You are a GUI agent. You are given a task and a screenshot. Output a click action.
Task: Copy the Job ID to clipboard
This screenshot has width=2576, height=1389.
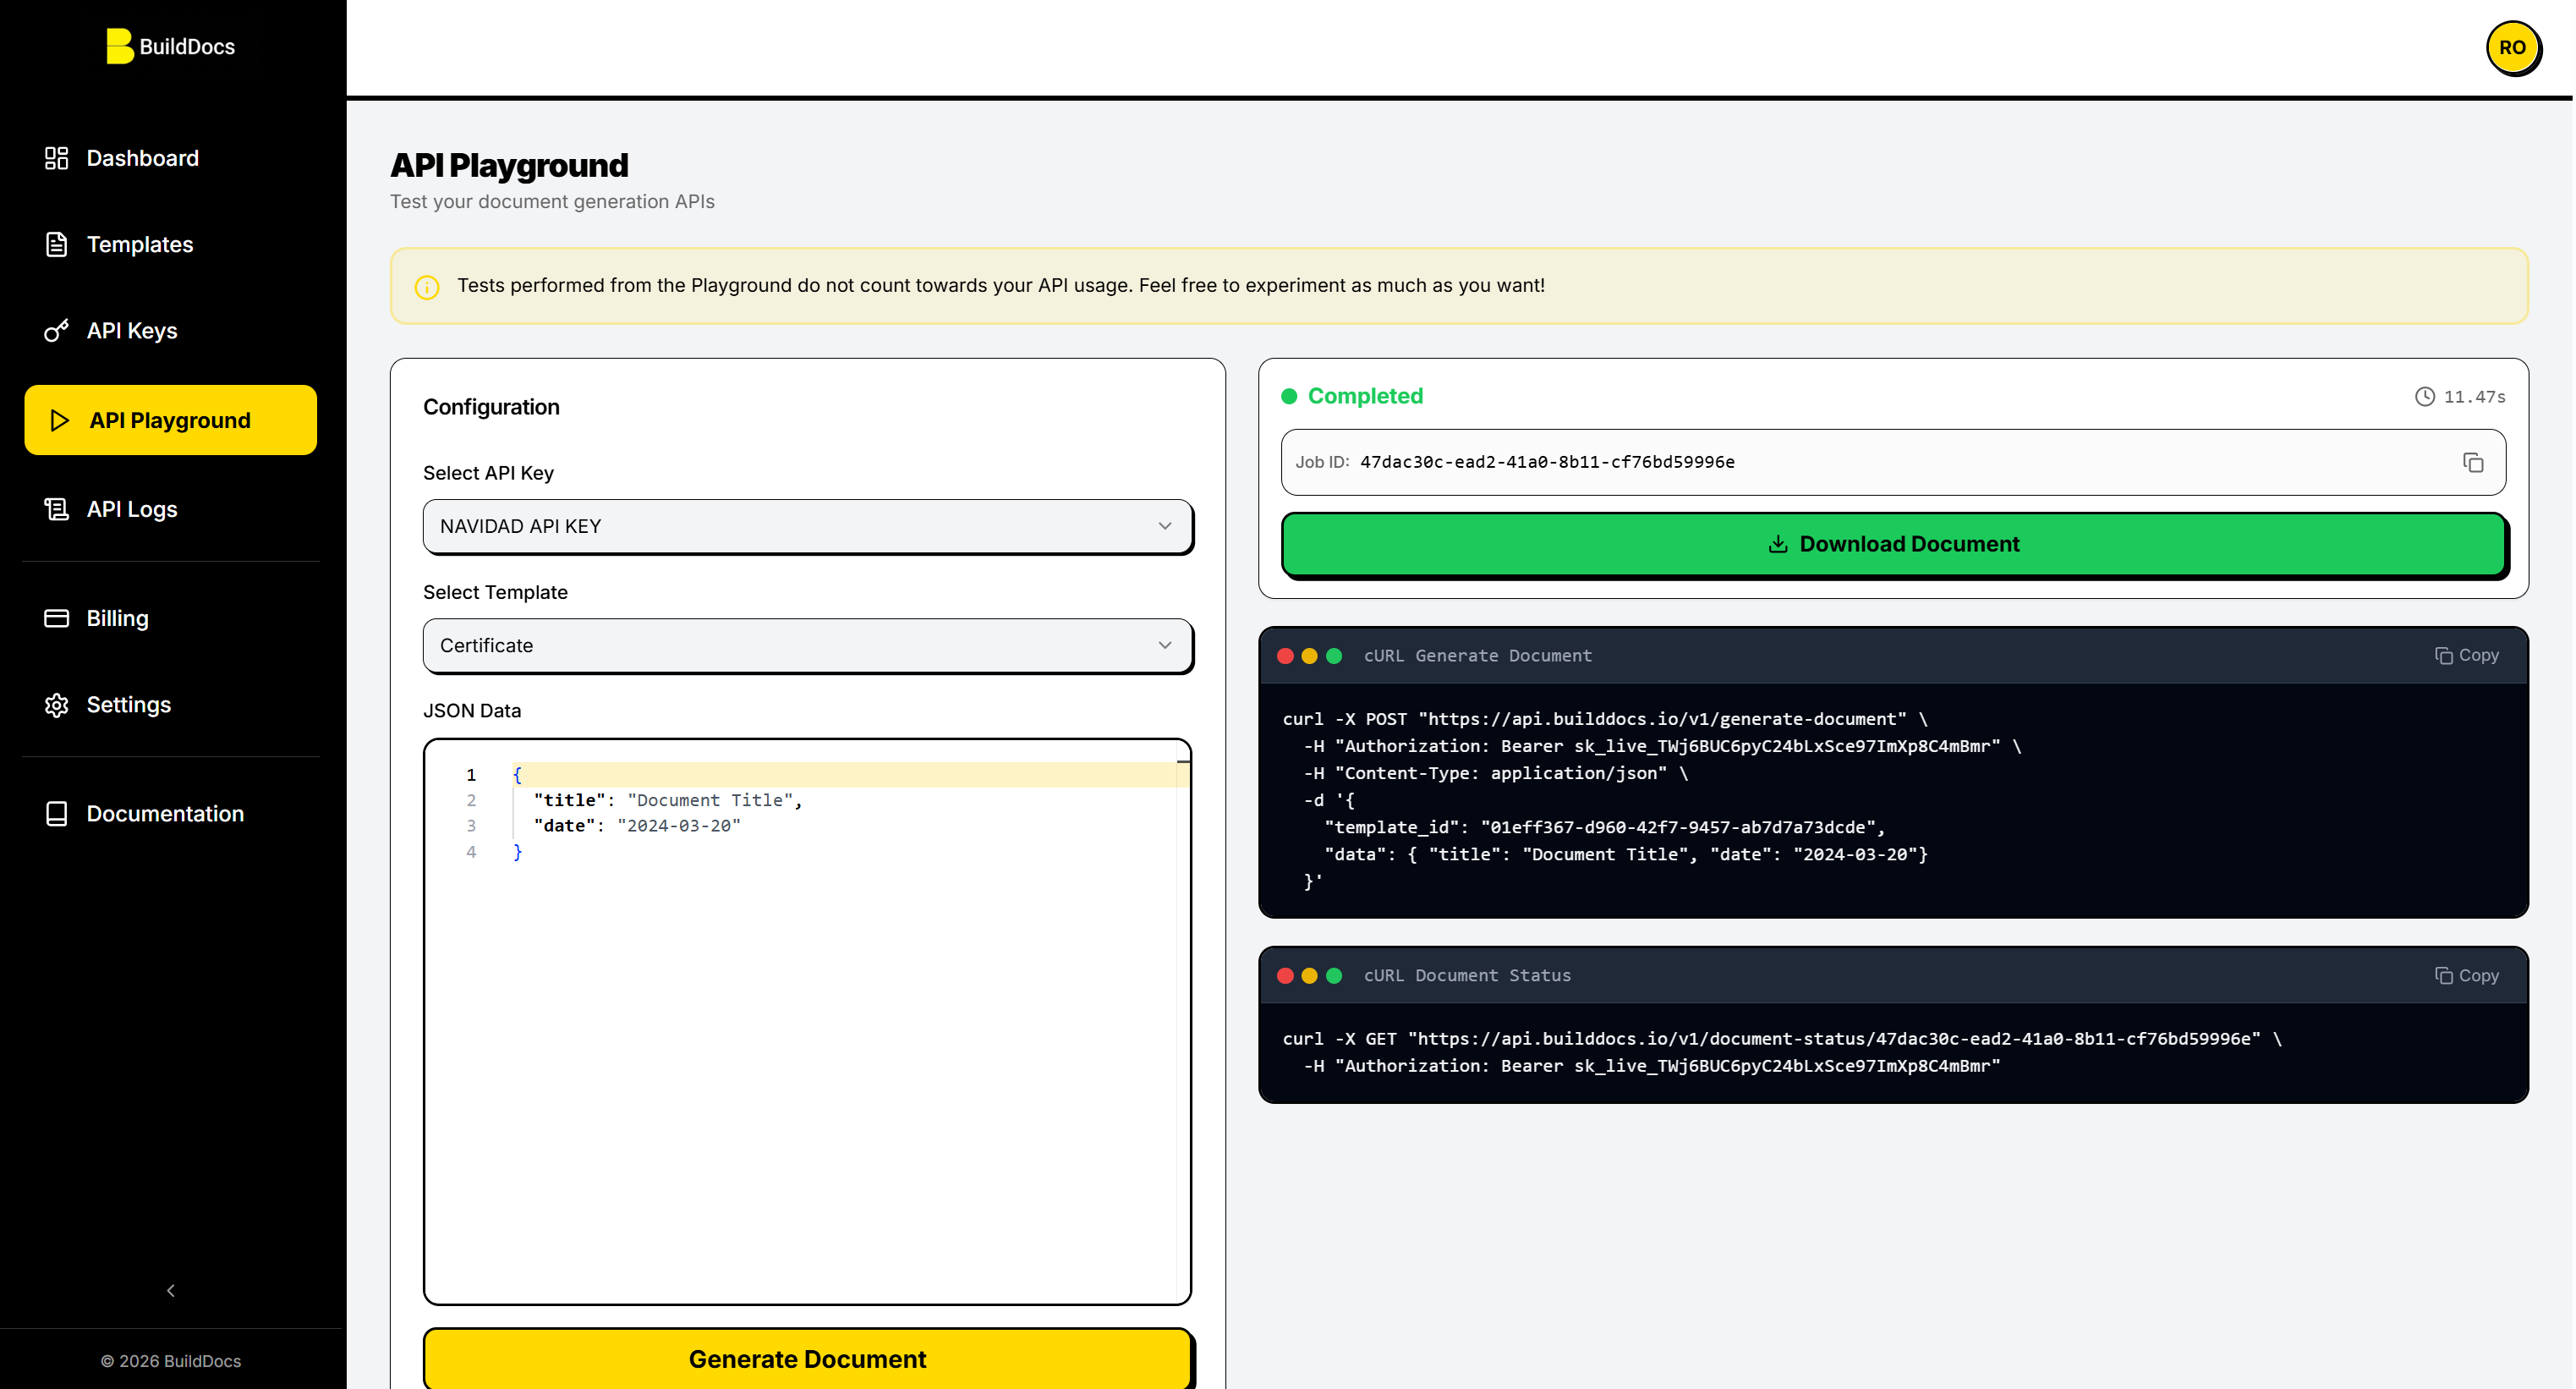pyautogui.click(x=2472, y=462)
